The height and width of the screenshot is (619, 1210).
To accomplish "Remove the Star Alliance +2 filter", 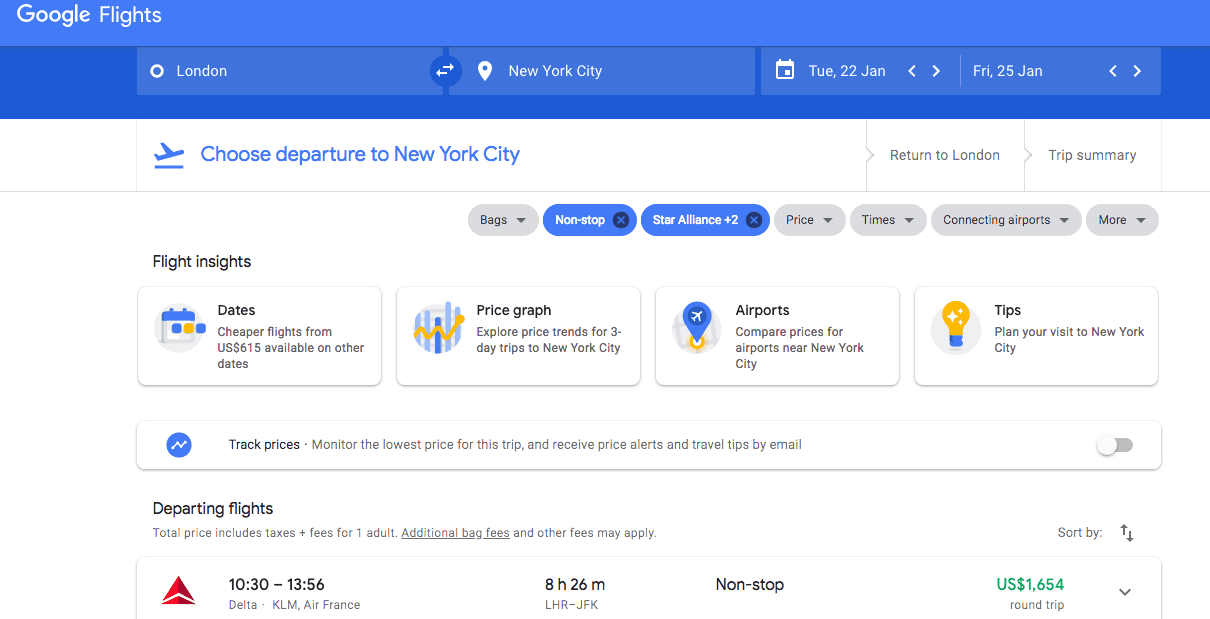I will click(754, 220).
